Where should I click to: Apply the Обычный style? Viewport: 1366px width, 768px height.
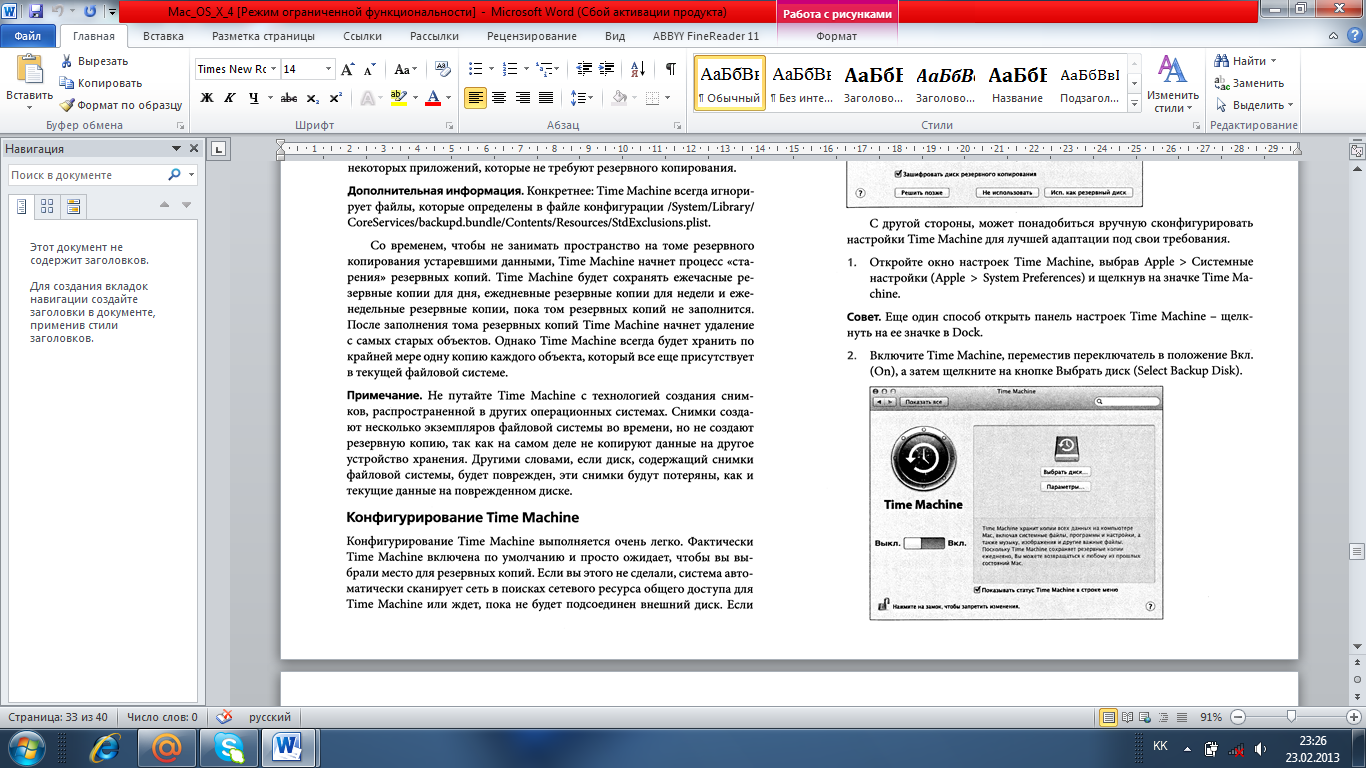click(730, 83)
